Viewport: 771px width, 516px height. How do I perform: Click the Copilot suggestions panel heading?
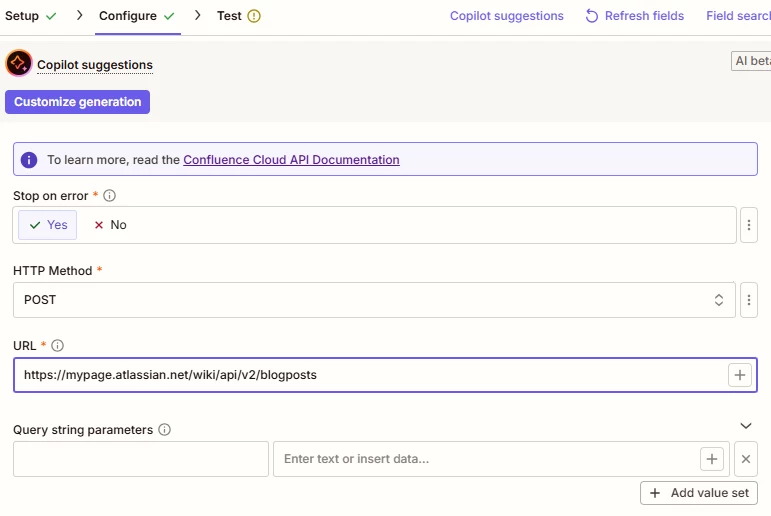(x=95, y=65)
